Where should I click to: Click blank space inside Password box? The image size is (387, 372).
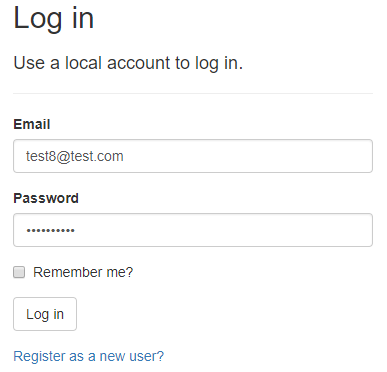[223, 230]
